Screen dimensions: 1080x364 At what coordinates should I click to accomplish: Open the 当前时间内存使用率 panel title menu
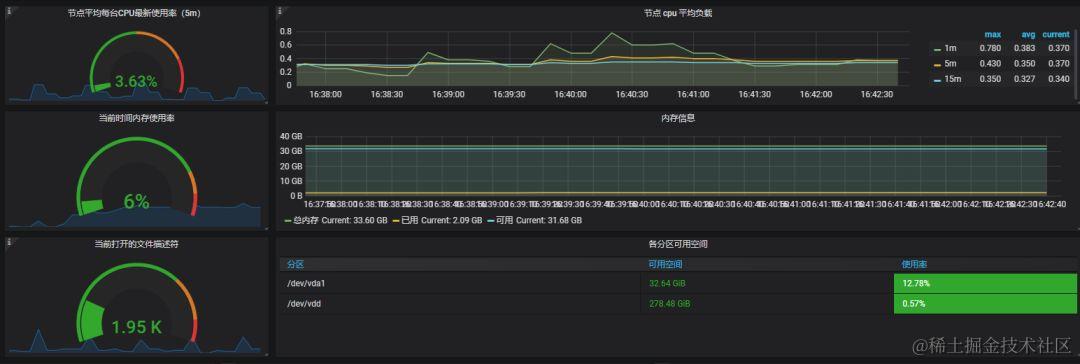tap(136, 119)
